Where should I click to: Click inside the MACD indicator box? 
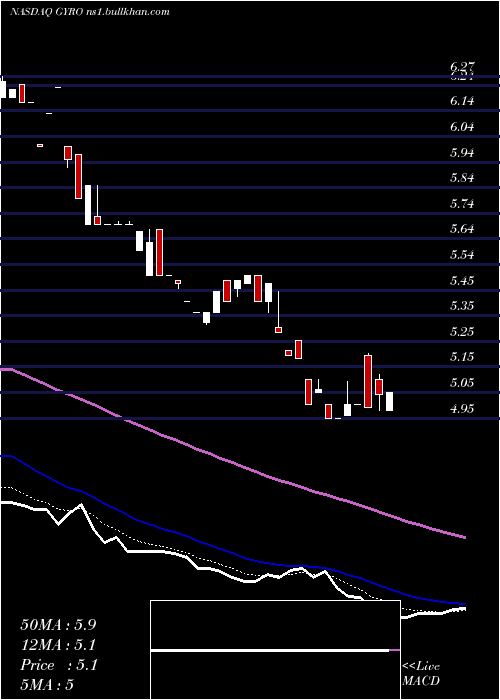point(275,650)
